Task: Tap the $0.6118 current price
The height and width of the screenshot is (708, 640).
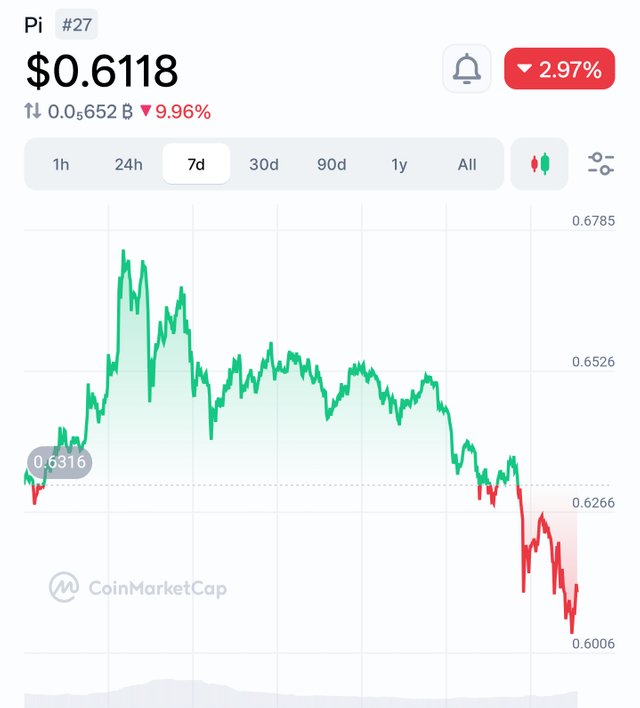Action: click(x=102, y=70)
